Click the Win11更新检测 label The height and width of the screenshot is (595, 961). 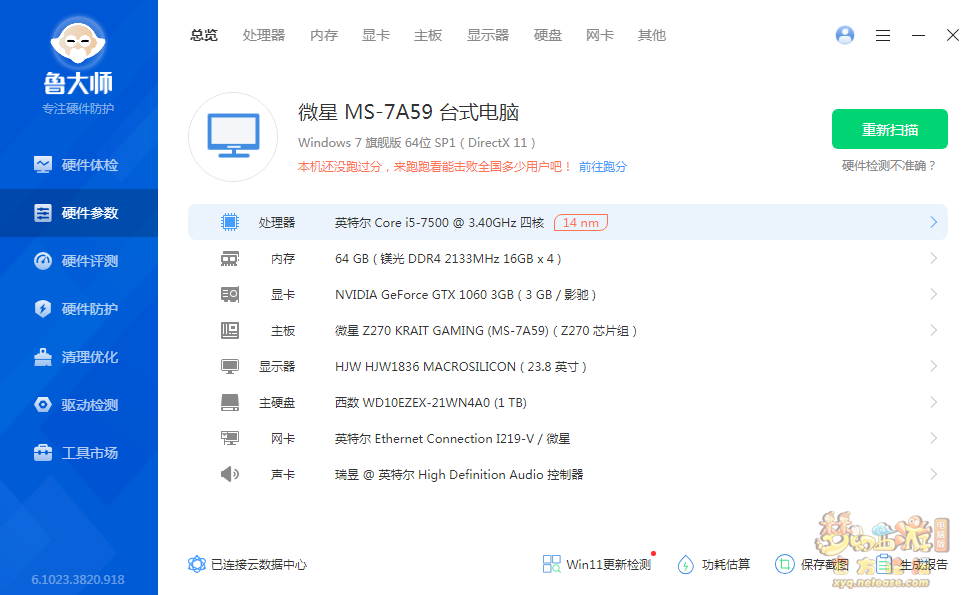click(x=609, y=564)
